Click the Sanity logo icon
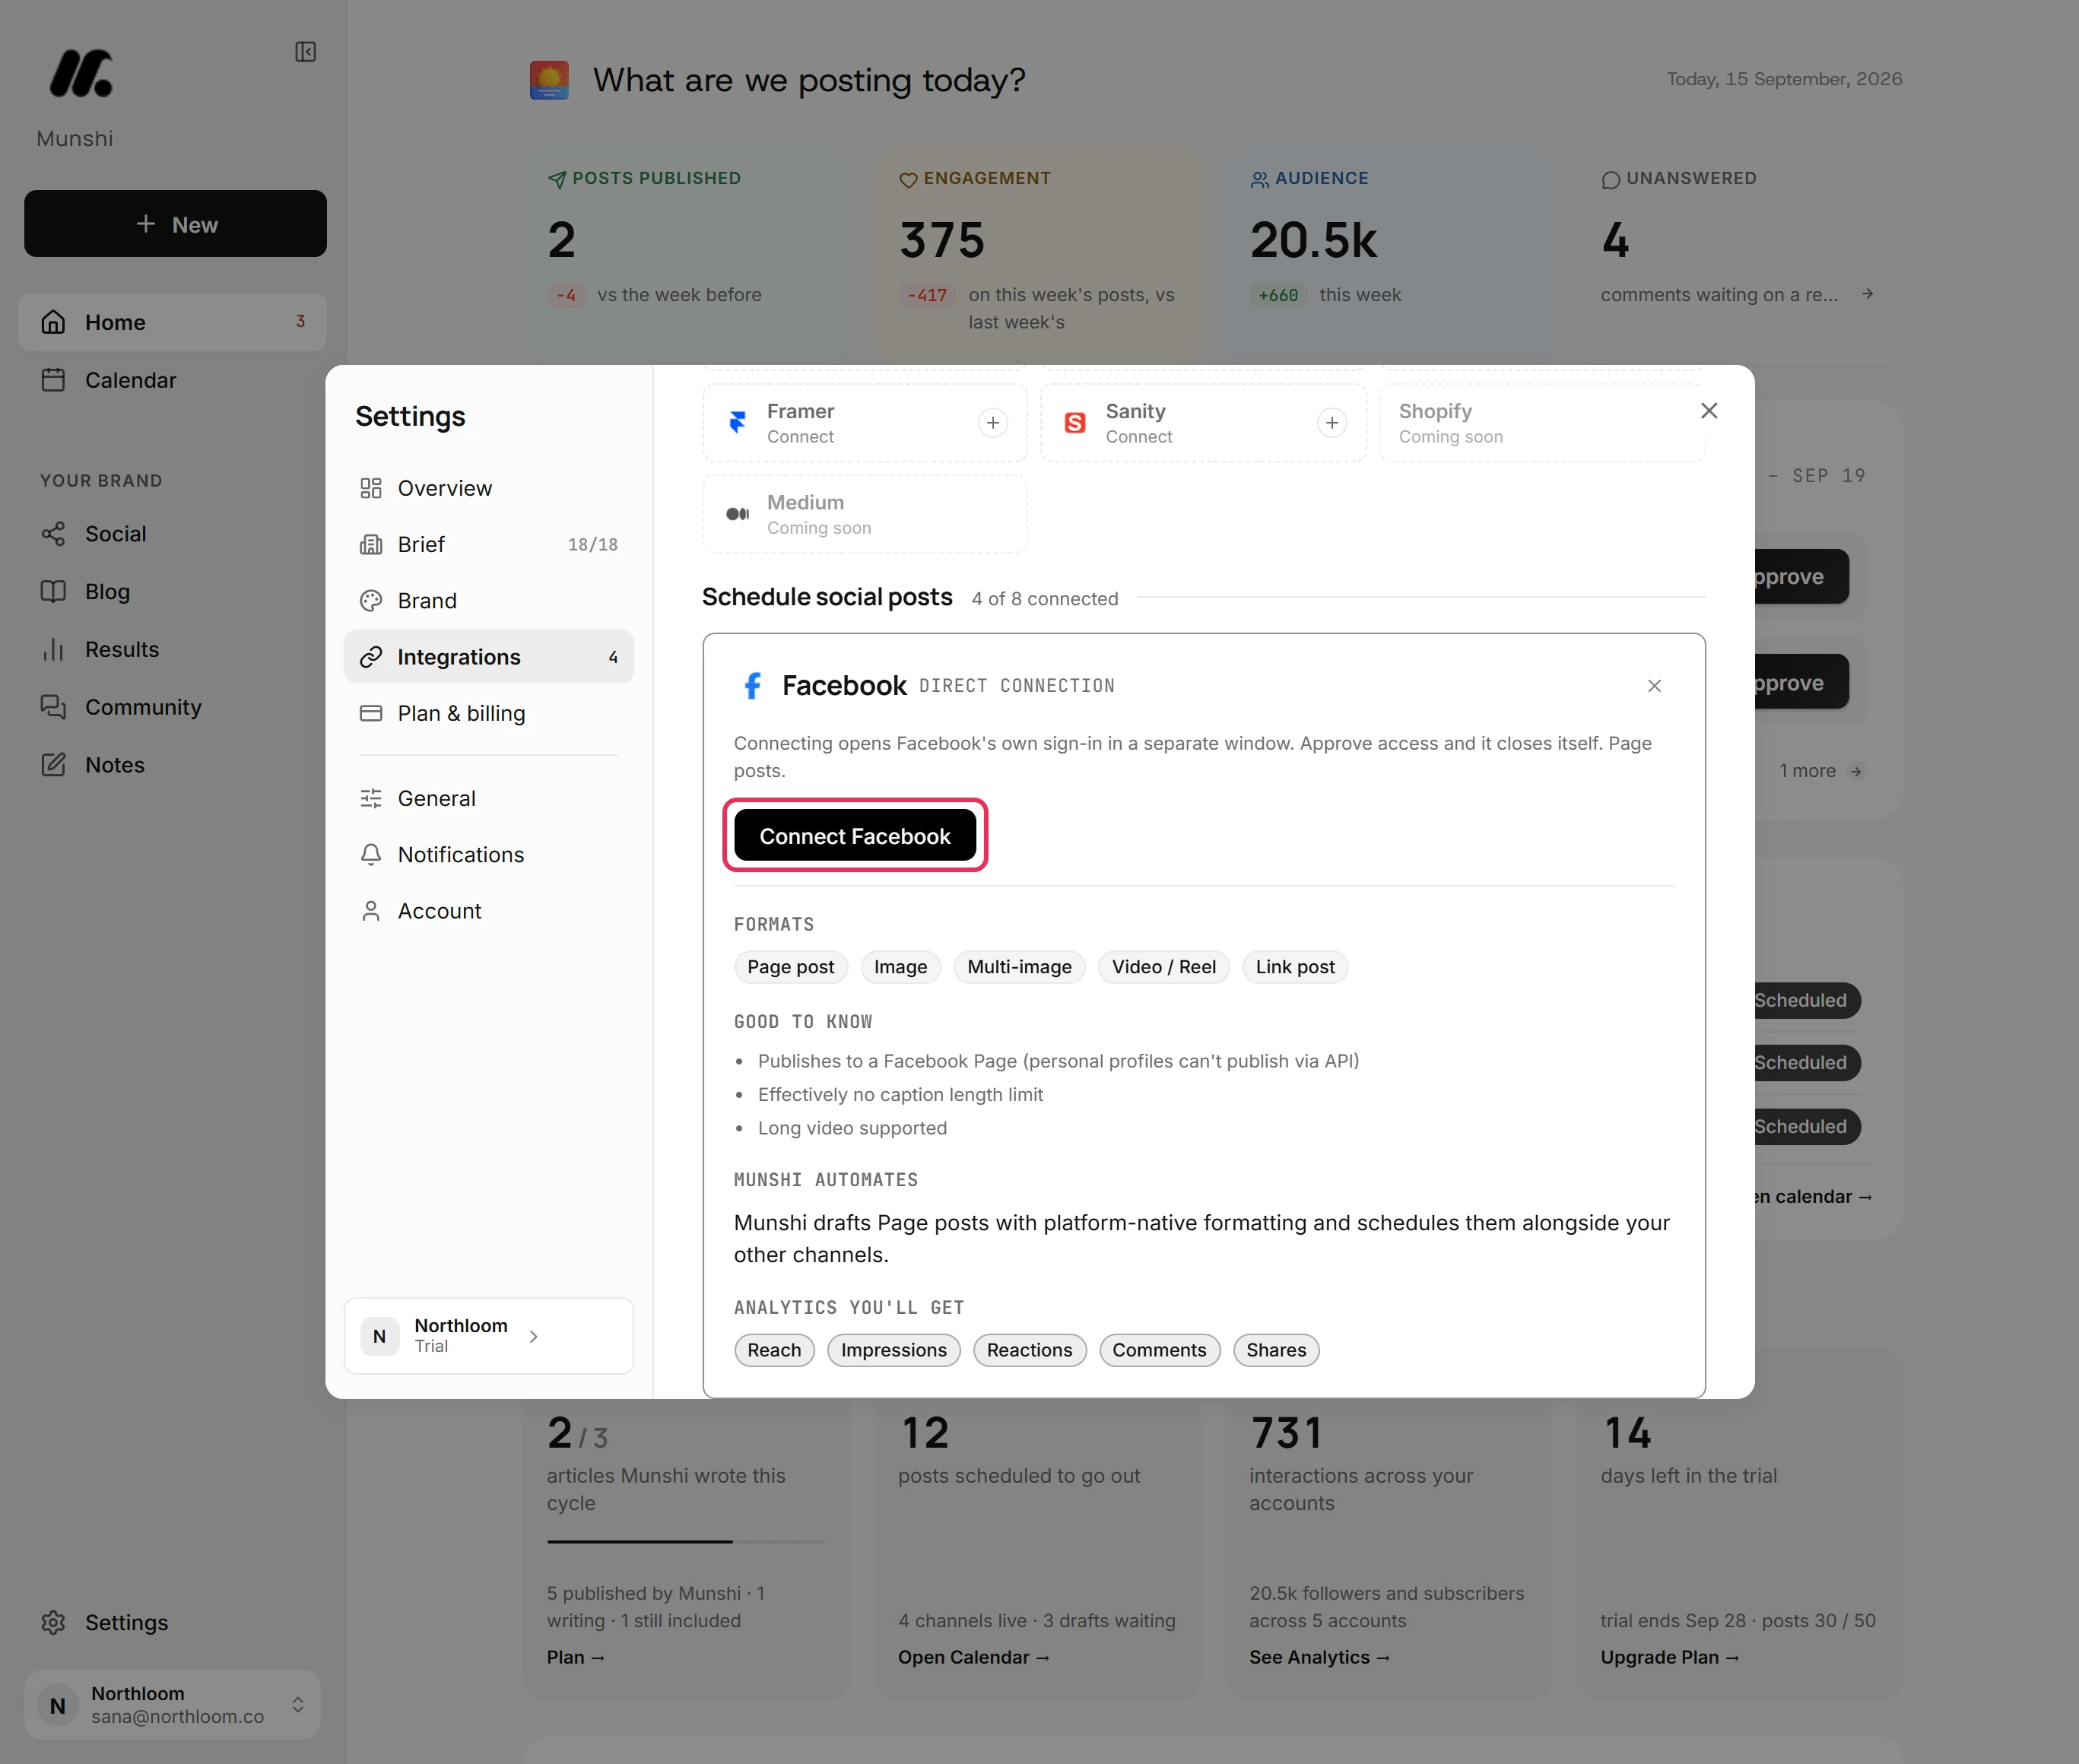2079x1764 pixels. pos(1075,423)
